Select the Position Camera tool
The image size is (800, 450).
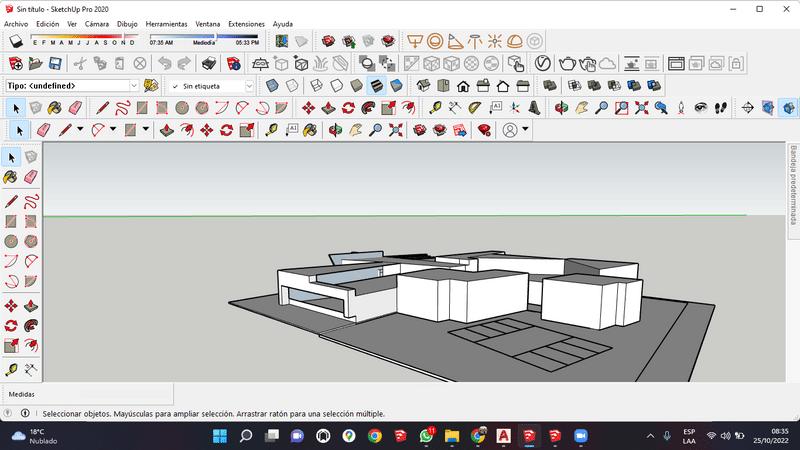pyautogui.click(x=681, y=108)
